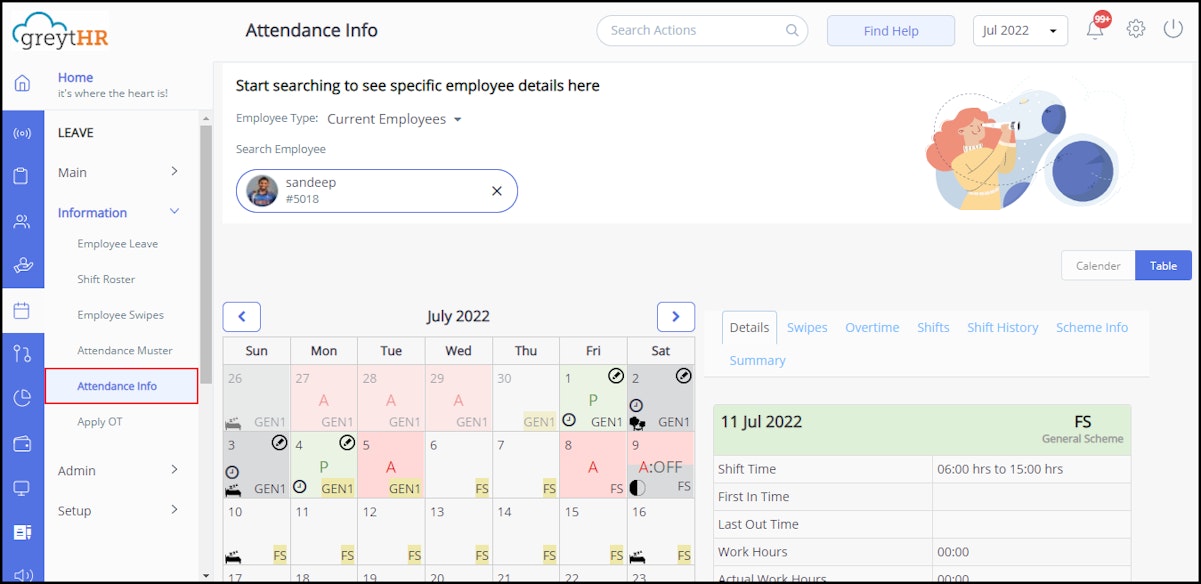Open the Reports pie chart icon

(22, 398)
